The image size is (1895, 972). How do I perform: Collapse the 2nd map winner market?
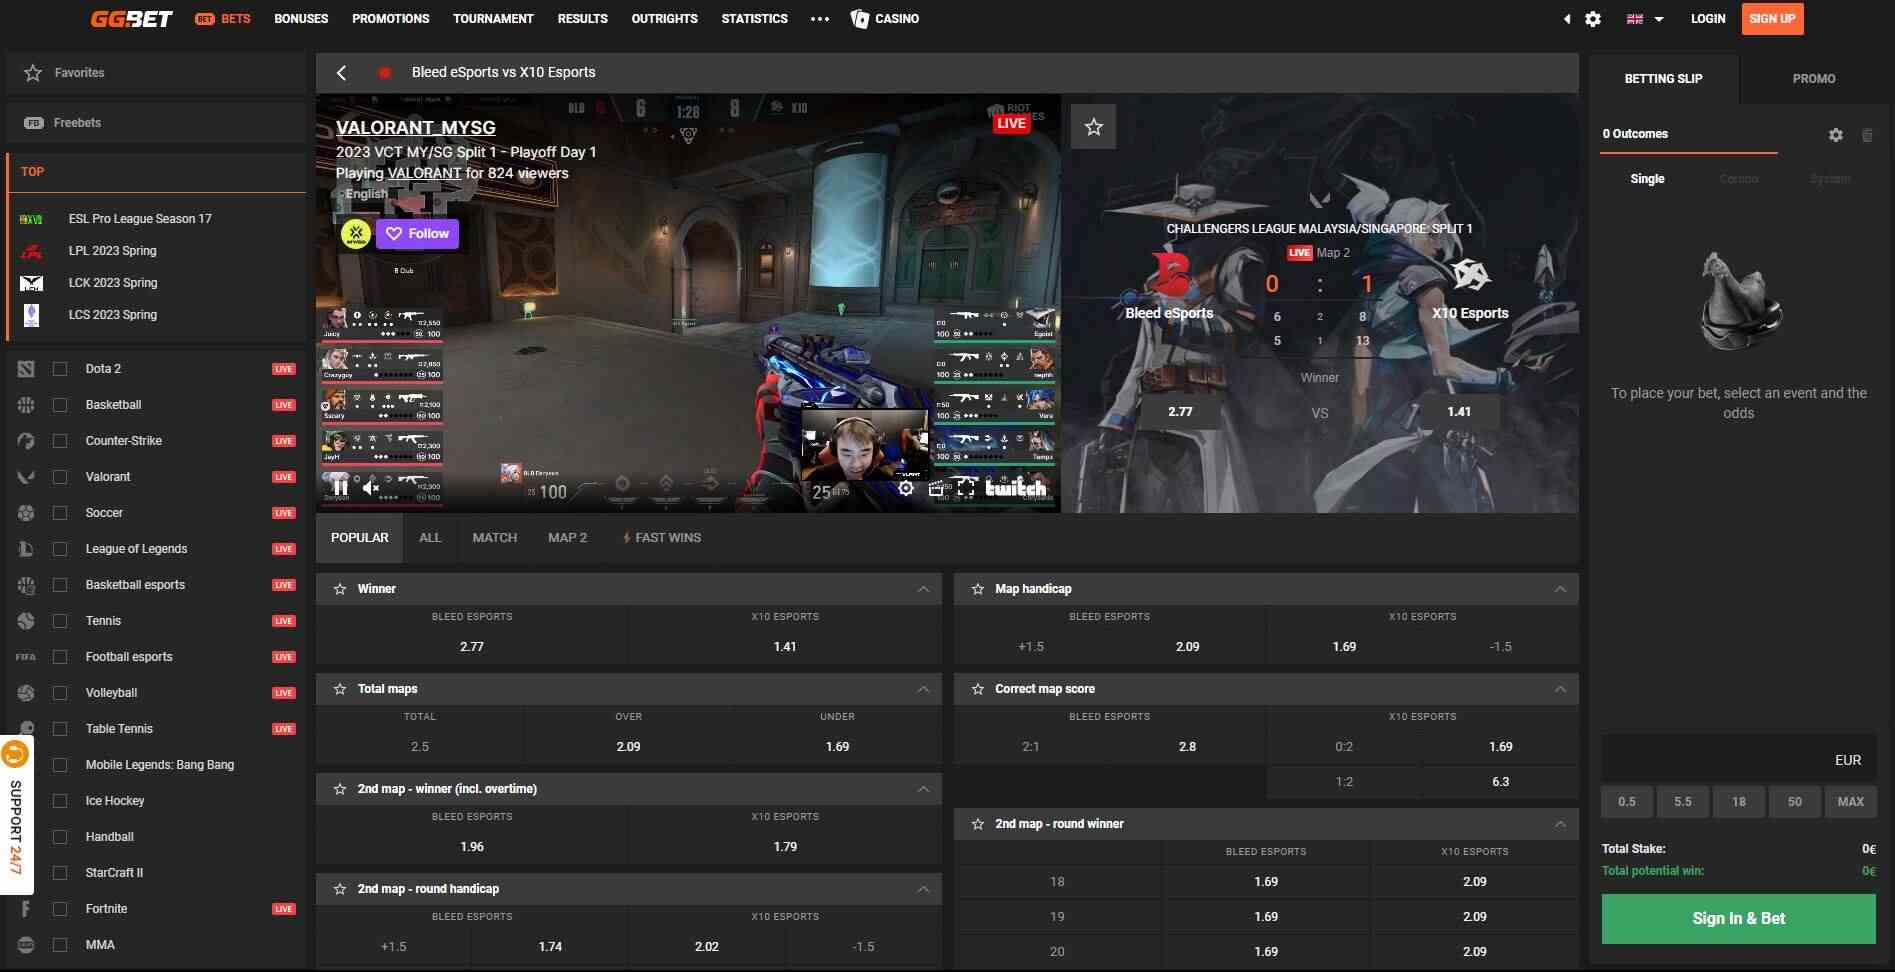point(923,789)
